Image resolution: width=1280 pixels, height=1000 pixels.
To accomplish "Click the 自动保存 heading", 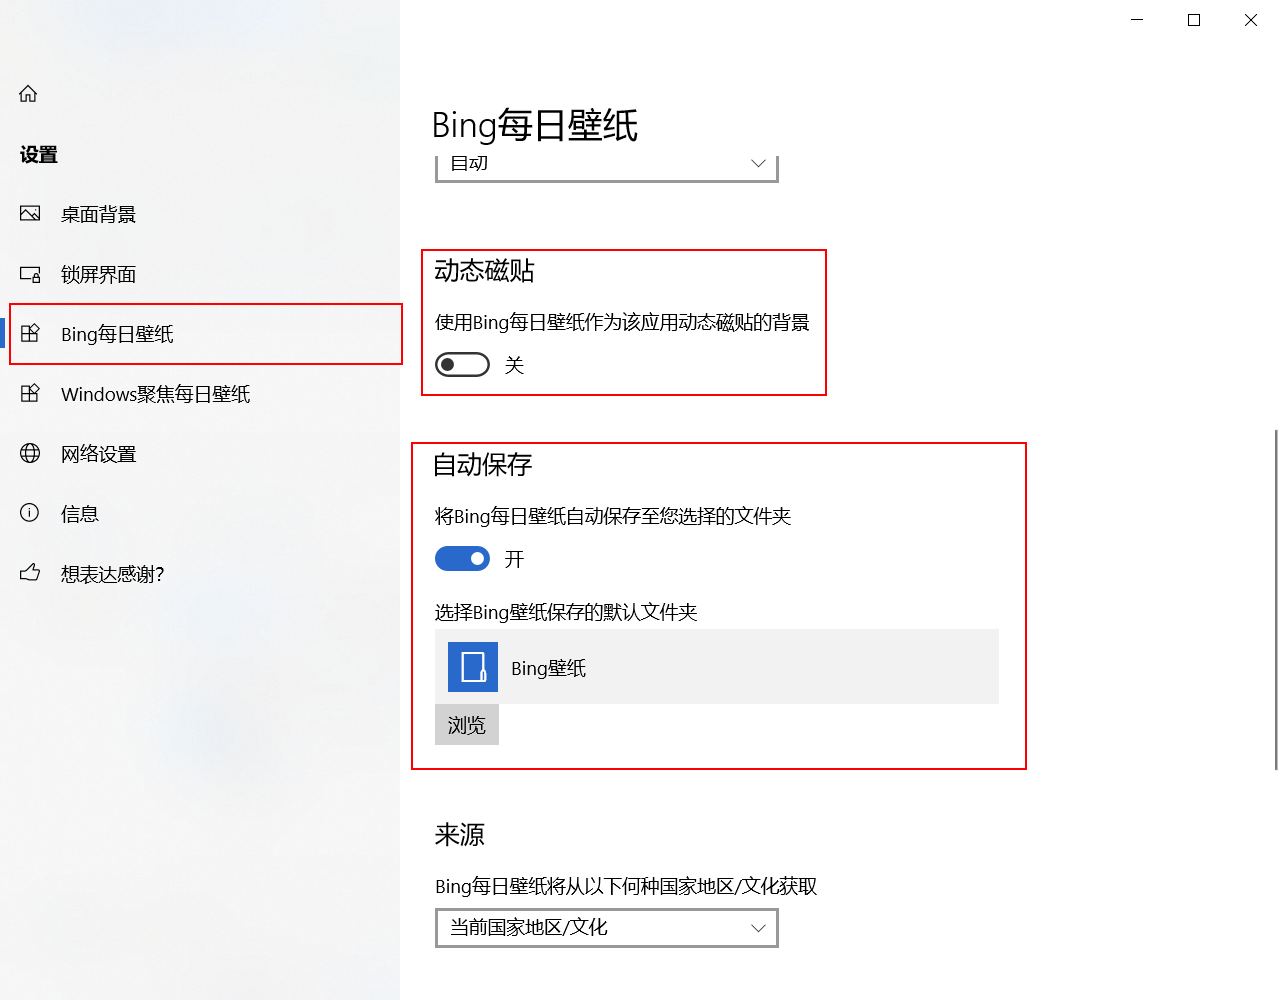I will click(x=483, y=465).
